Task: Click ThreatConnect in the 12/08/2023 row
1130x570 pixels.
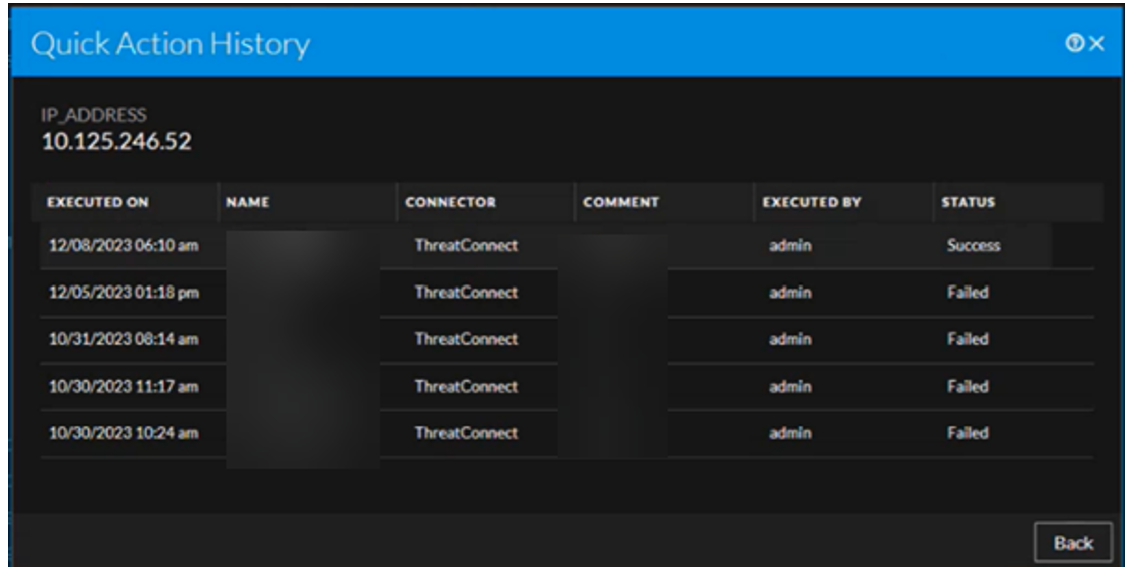Action: pos(466,246)
